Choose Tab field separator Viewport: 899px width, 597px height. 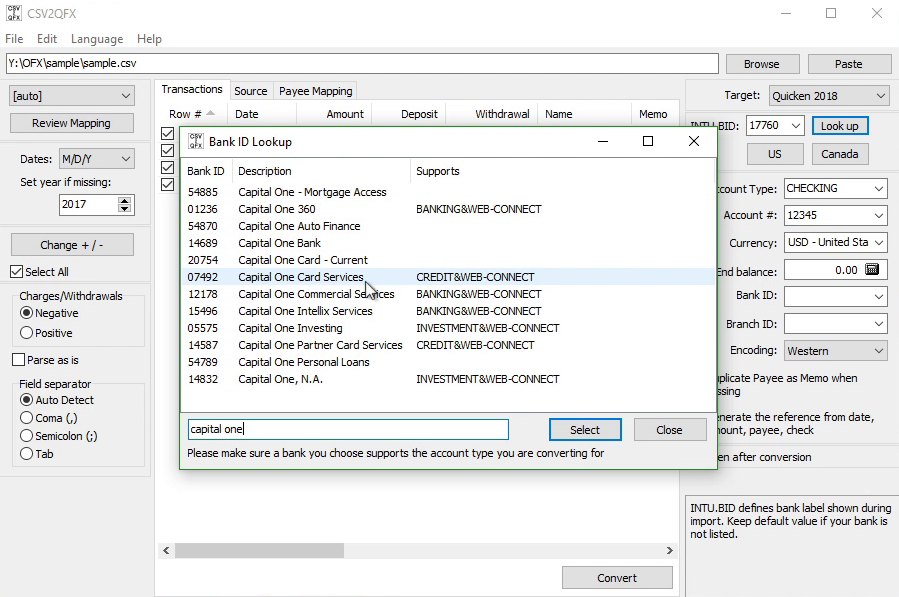[26, 454]
